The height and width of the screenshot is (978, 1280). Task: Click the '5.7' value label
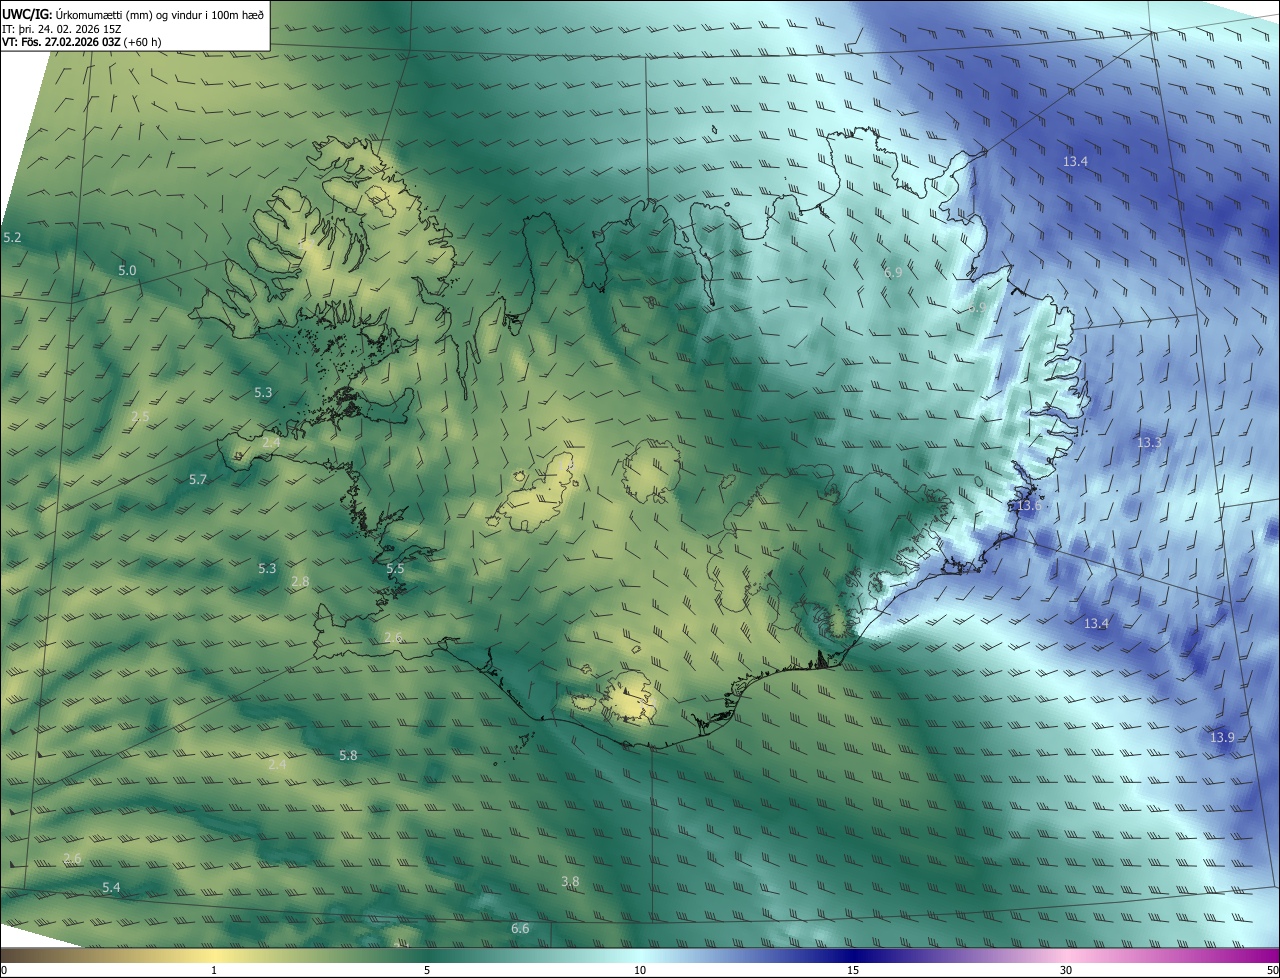198,480
